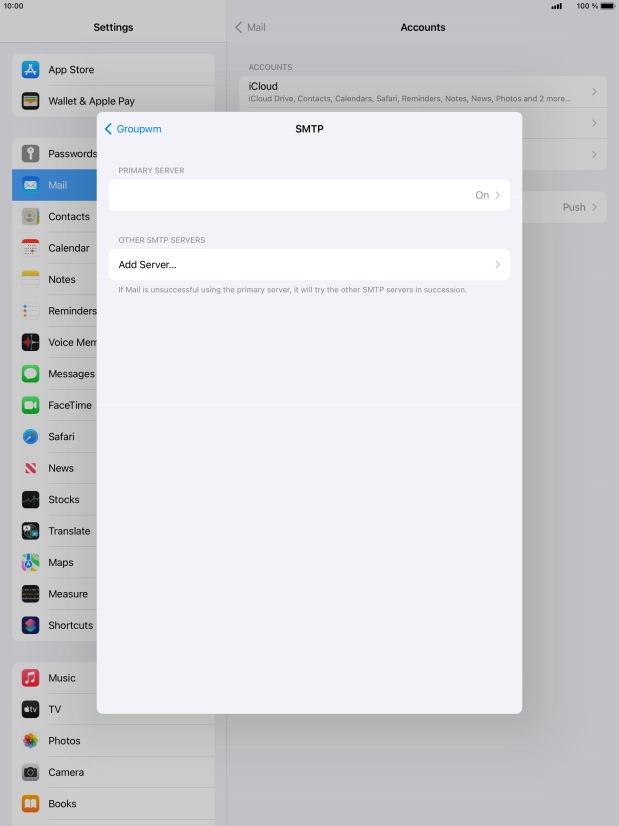Viewport: 619px width, 826px height.
Task: Open the Contacts icon in sidebar
Action: (30, 217)
